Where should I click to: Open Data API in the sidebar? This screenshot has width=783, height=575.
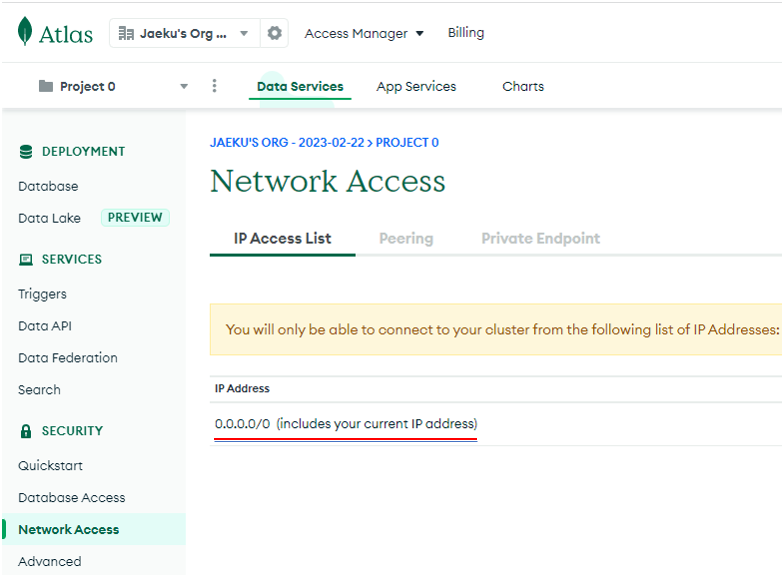[45, 326]
